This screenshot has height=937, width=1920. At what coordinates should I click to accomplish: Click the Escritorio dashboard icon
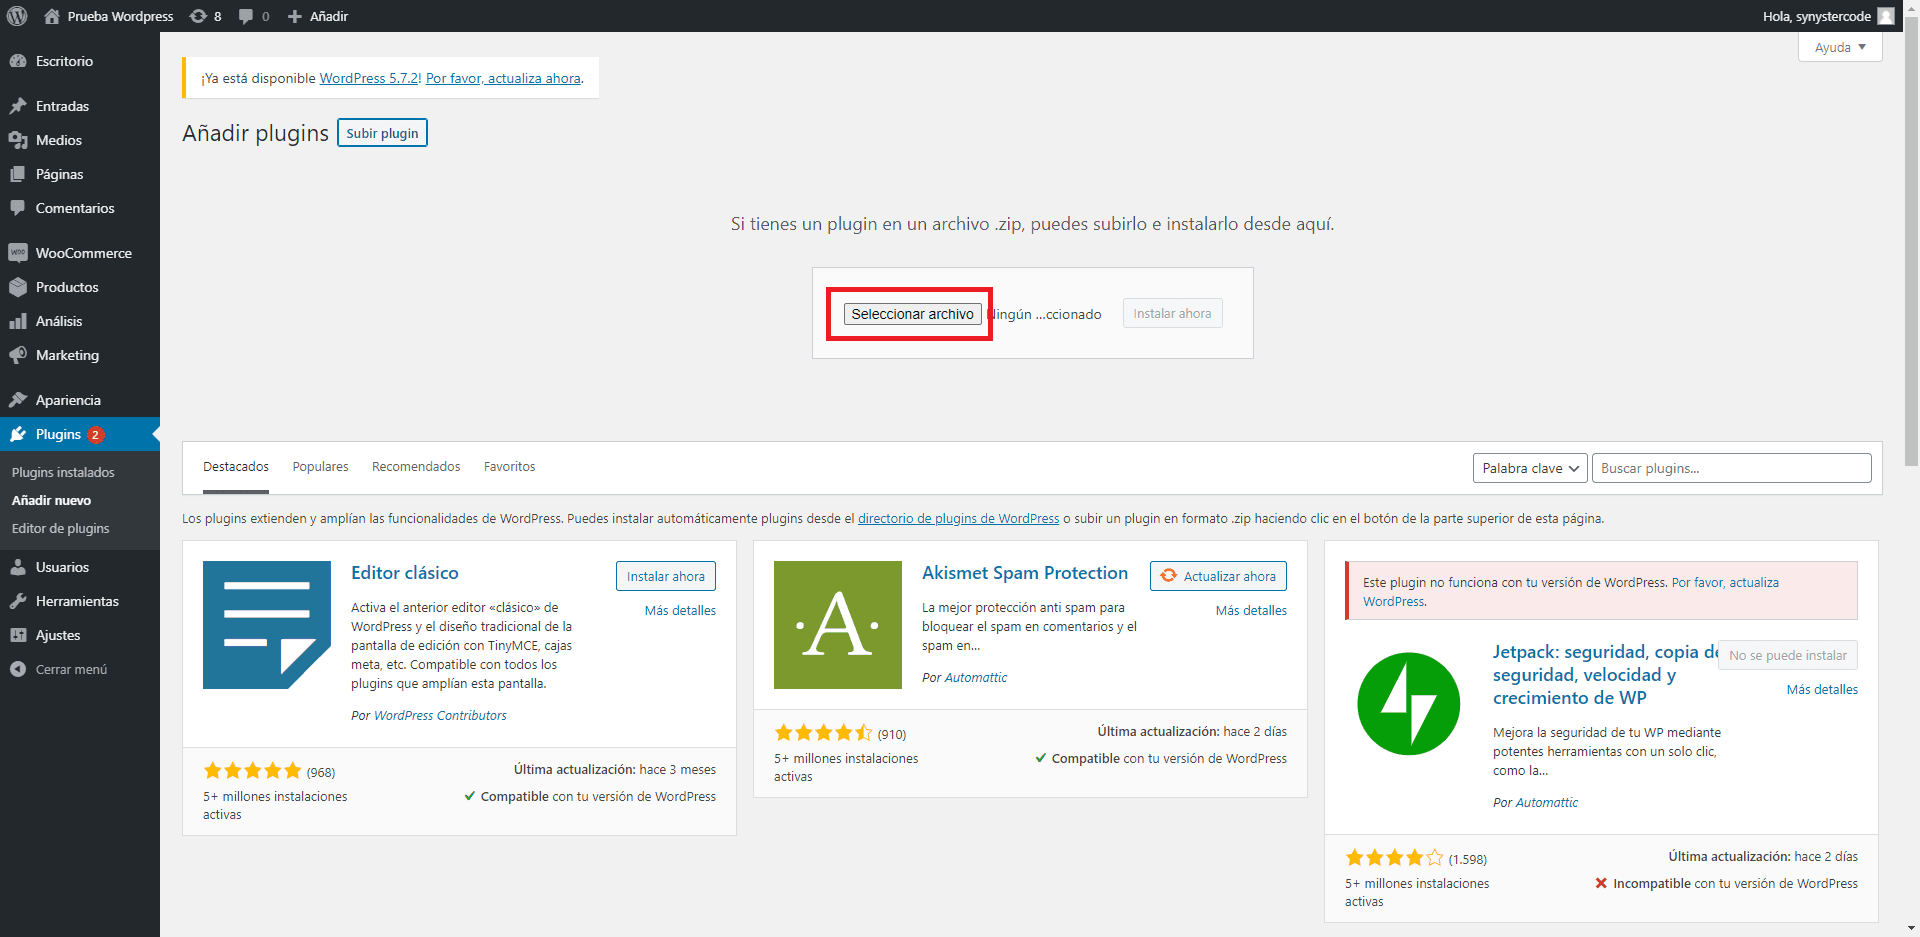[18, 61]
